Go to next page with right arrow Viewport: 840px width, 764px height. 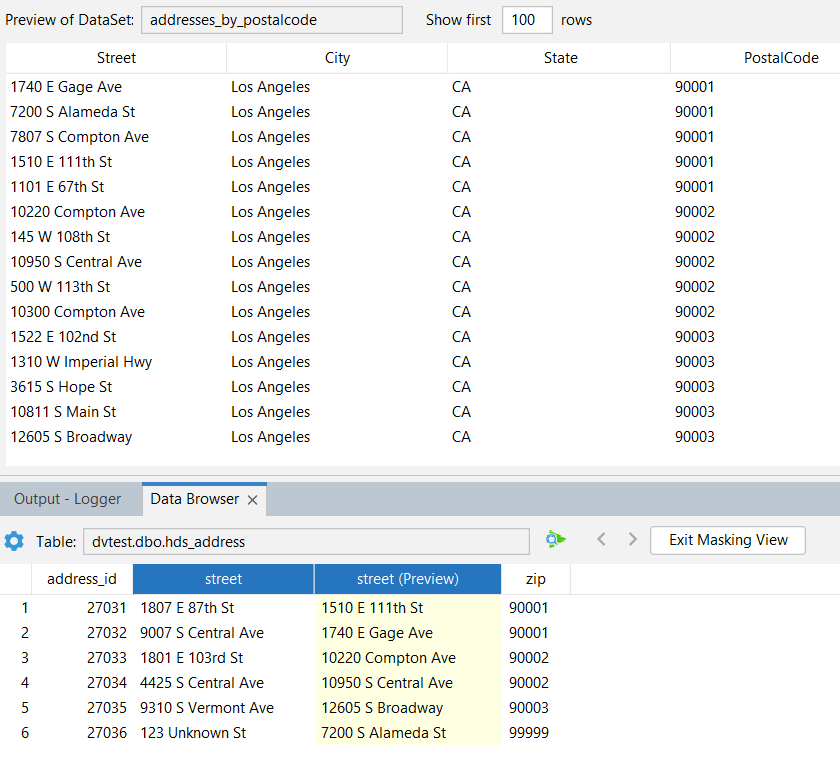pos(633,539)
